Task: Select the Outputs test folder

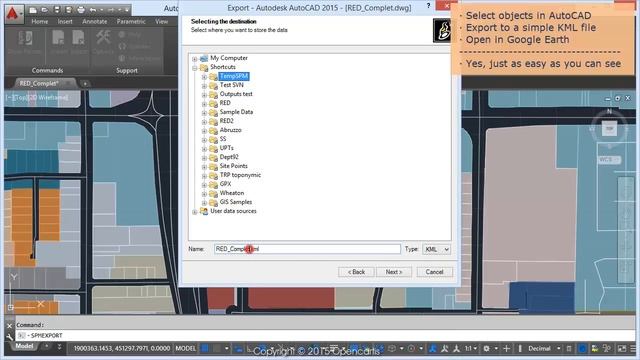Action: point(236,94)
